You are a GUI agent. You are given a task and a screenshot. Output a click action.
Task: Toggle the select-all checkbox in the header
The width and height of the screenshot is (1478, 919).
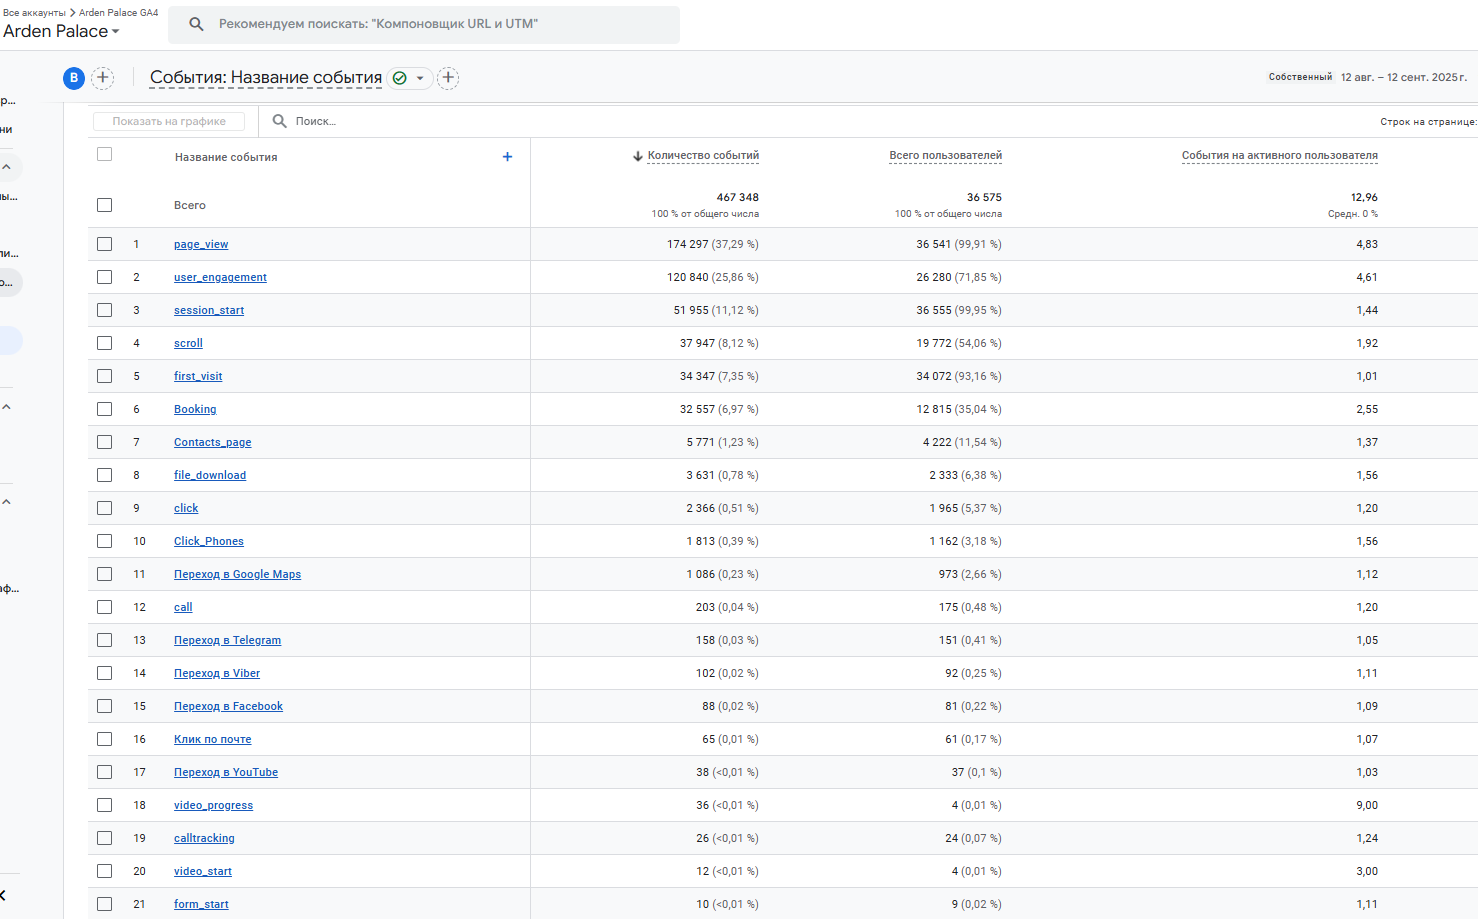pos(105,154)
